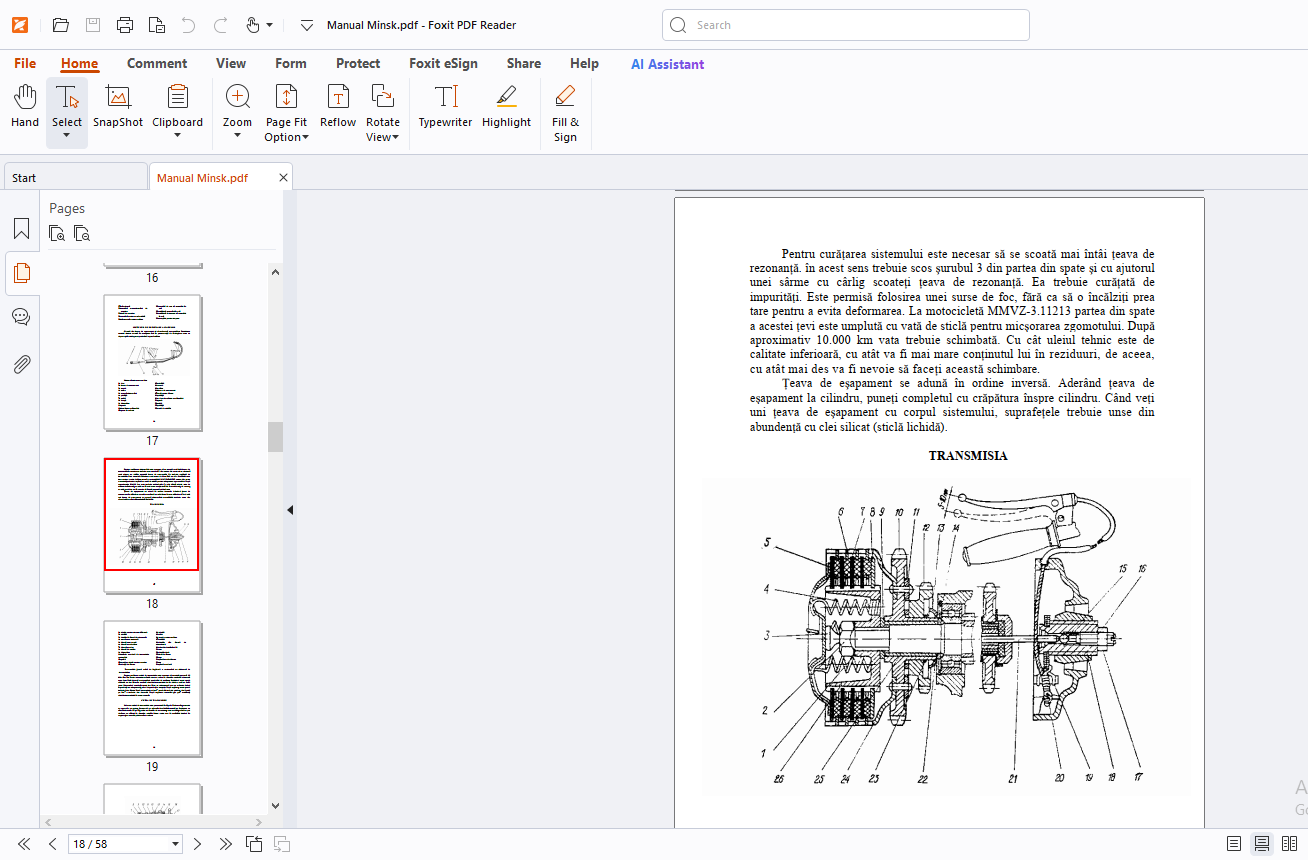
Task: Expand the Page Fit Option dropdown
Action: [305, 137]
